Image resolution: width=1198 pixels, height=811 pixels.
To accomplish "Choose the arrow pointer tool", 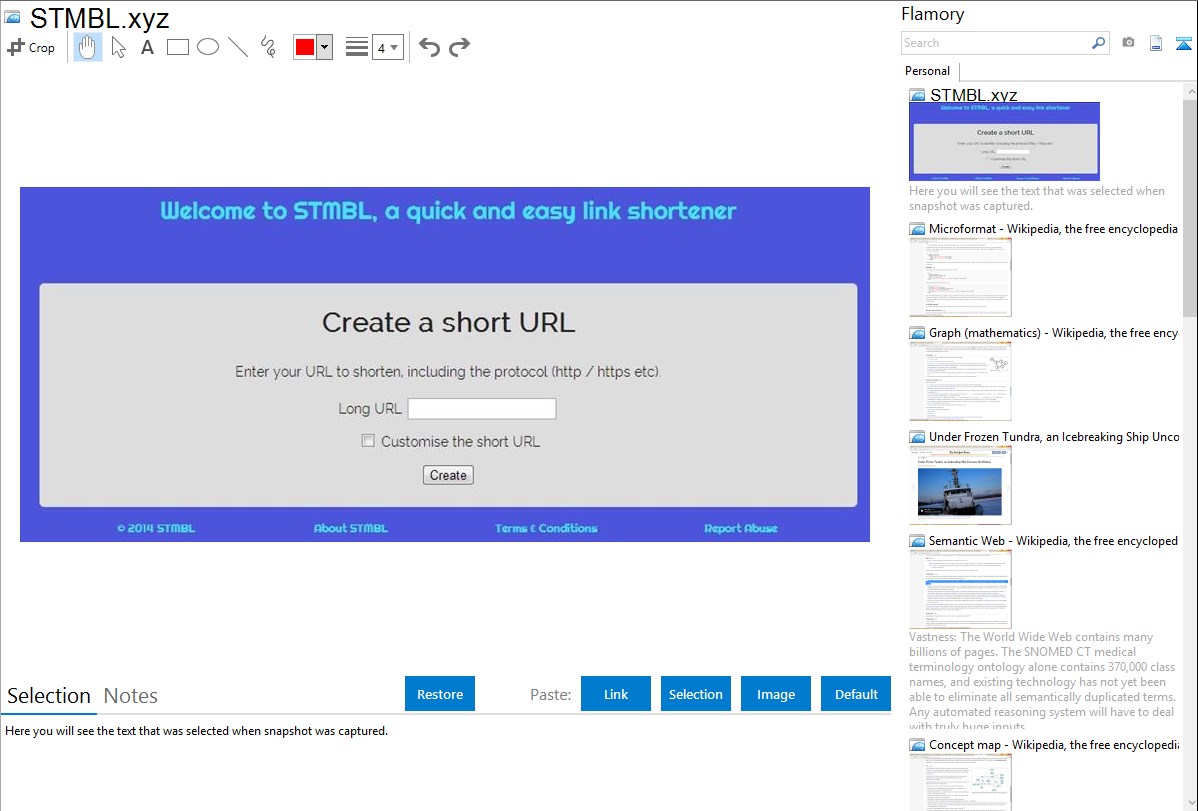I will click(118, 47).
